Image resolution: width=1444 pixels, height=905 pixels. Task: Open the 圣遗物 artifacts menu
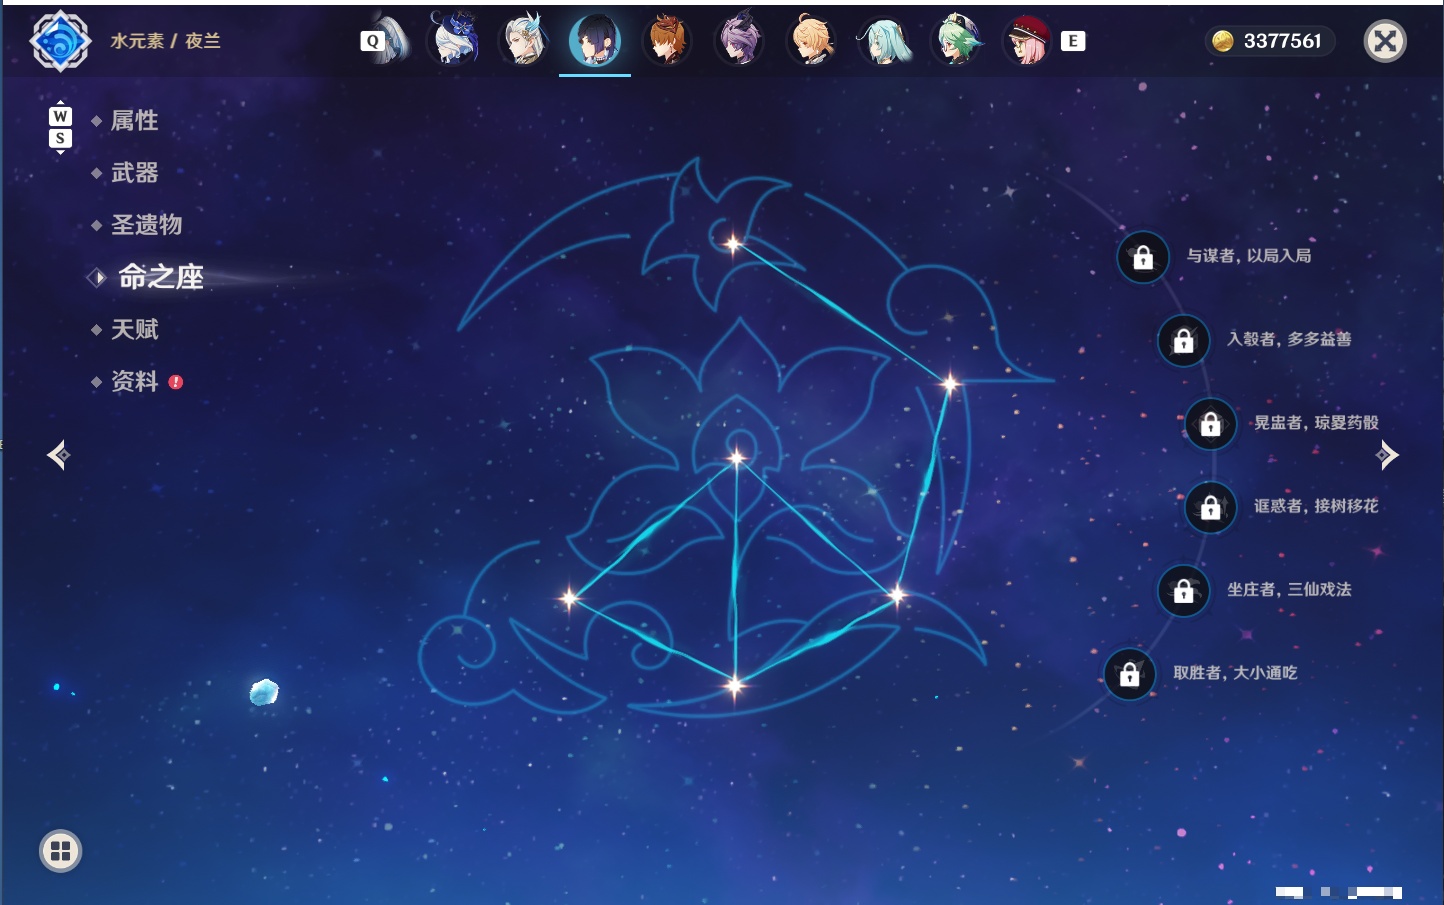(x=146, y=225)
